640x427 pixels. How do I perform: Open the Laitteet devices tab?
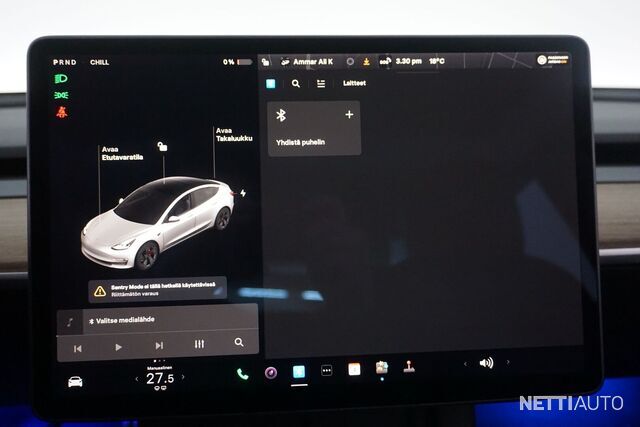click(x=354, y=83)
